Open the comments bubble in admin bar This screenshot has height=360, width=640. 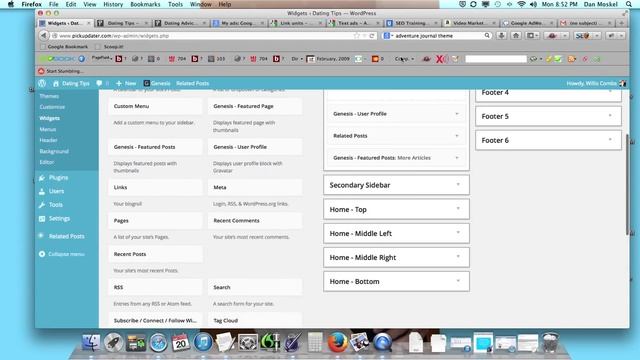point(99,83)
